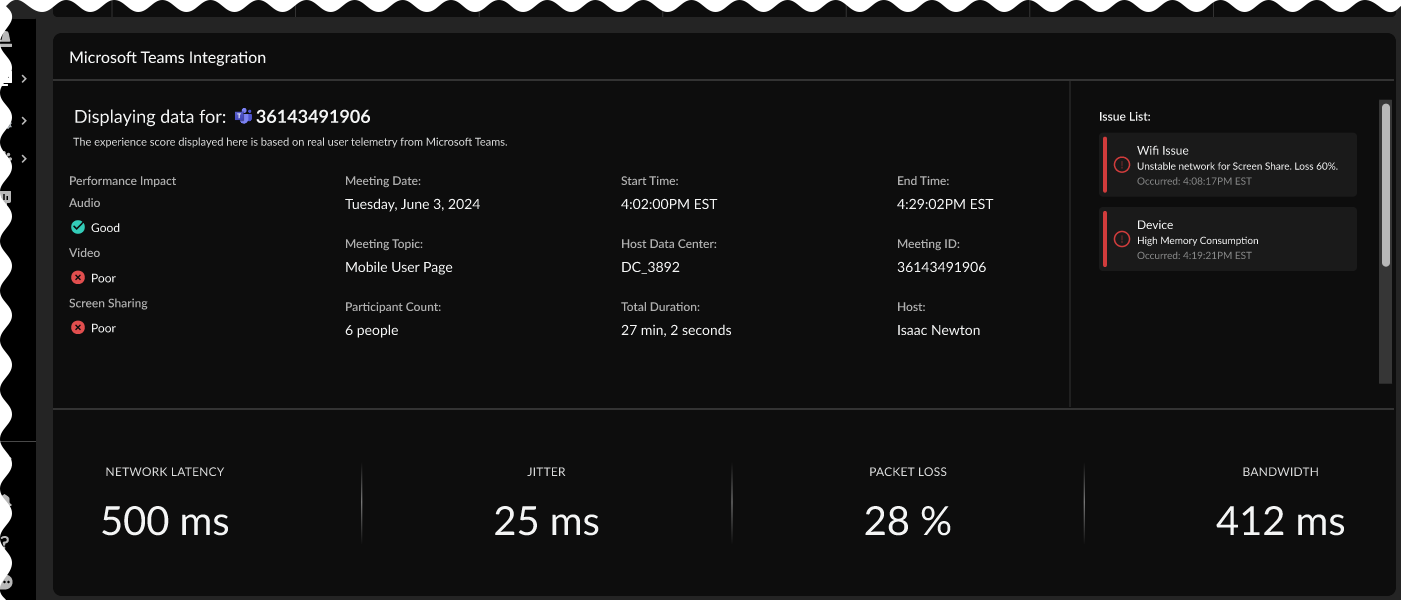Click the green check icon next to Good
This screenshot has width=1401, height=600.
click(78, 227)
